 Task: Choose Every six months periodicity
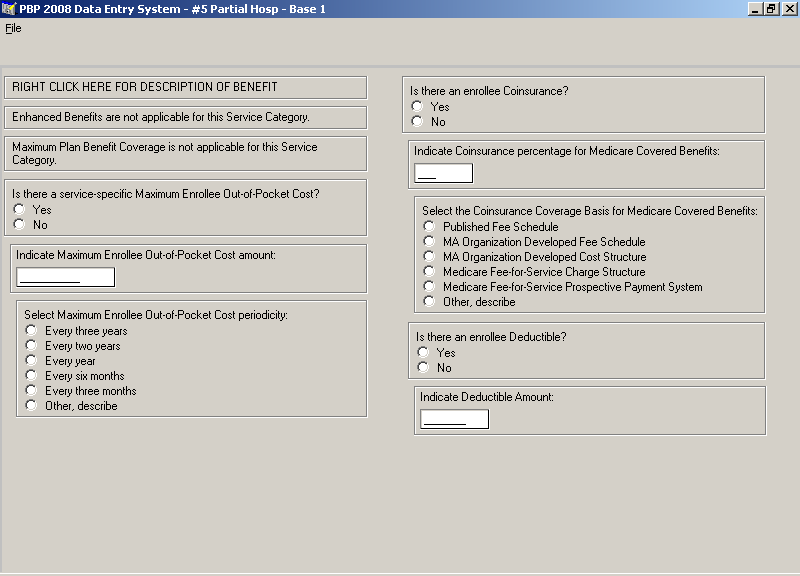tap(31, 375)
